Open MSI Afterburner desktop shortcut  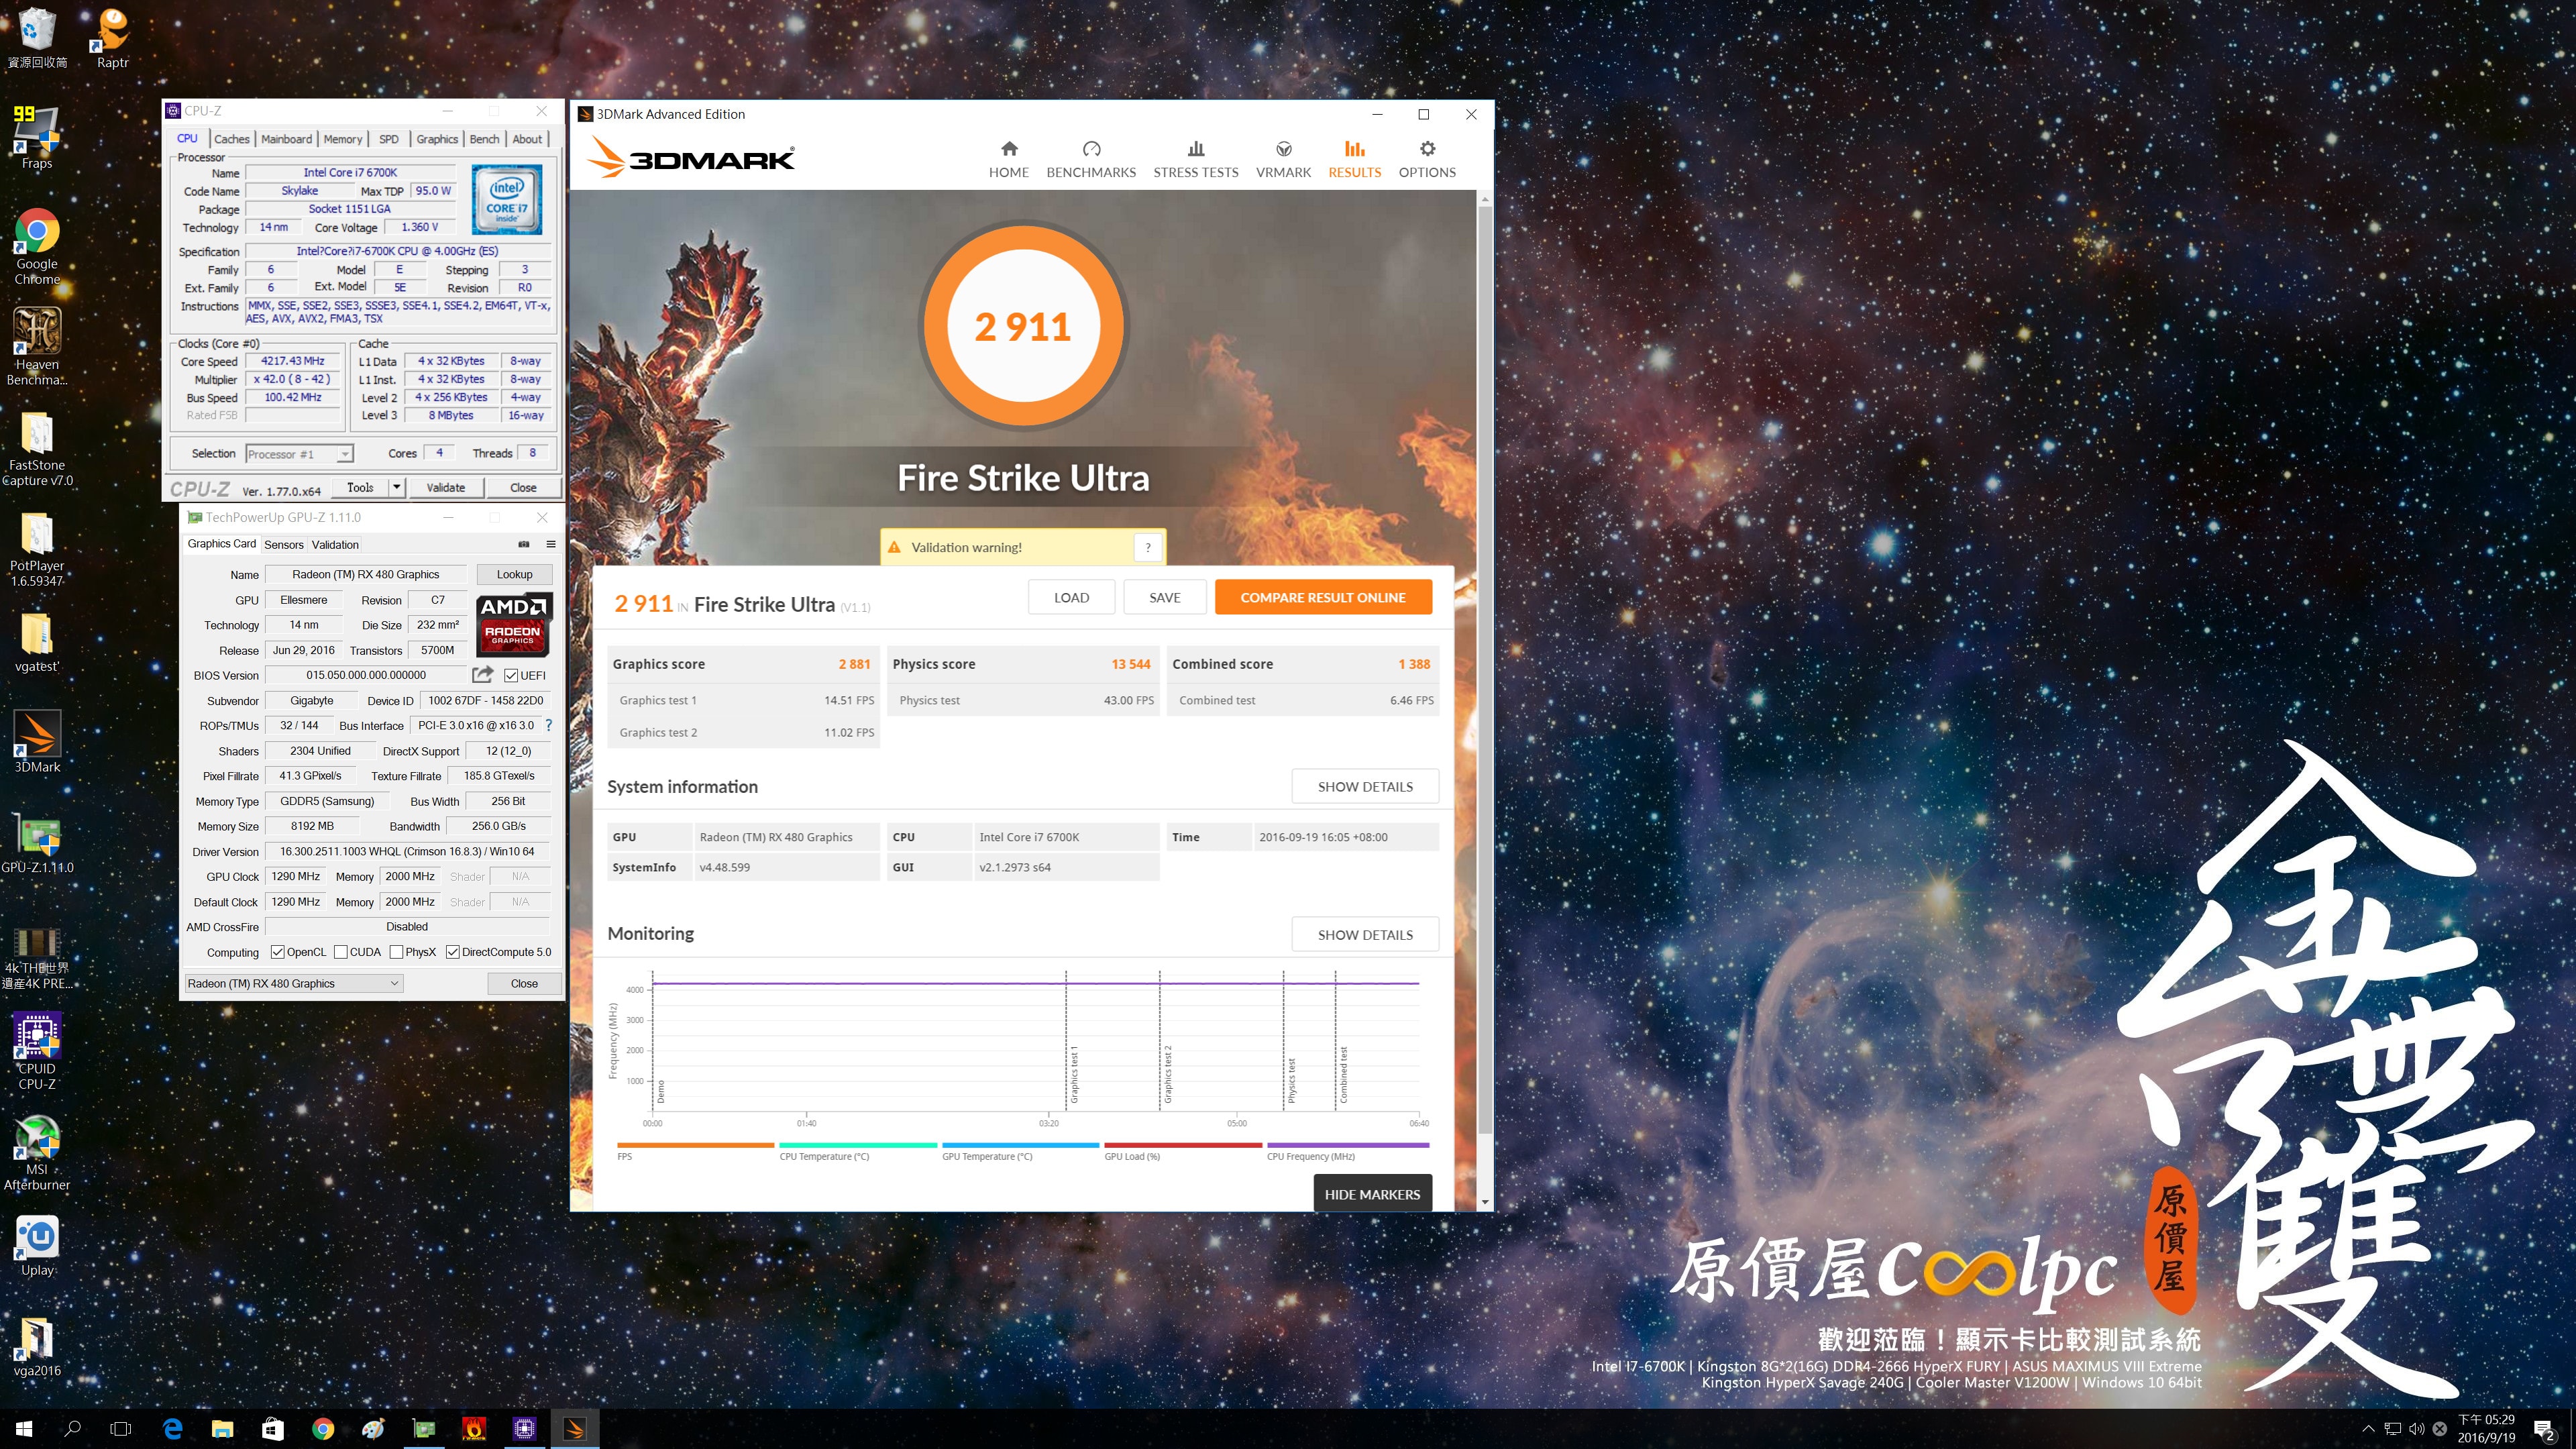(37, 1152)
